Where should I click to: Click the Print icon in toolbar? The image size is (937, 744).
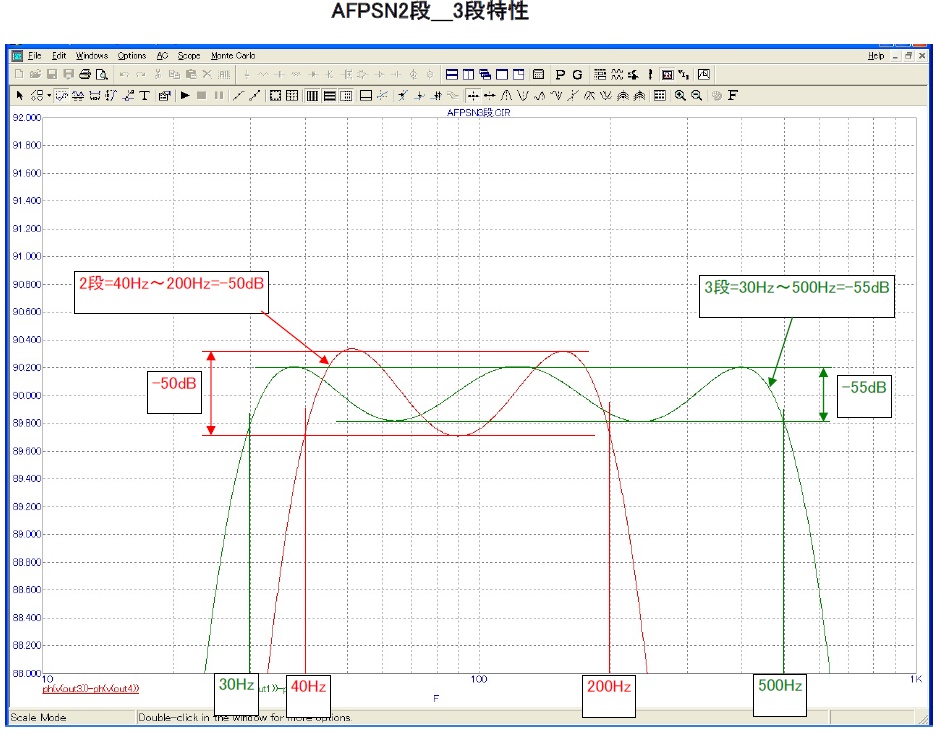[86, 75]
